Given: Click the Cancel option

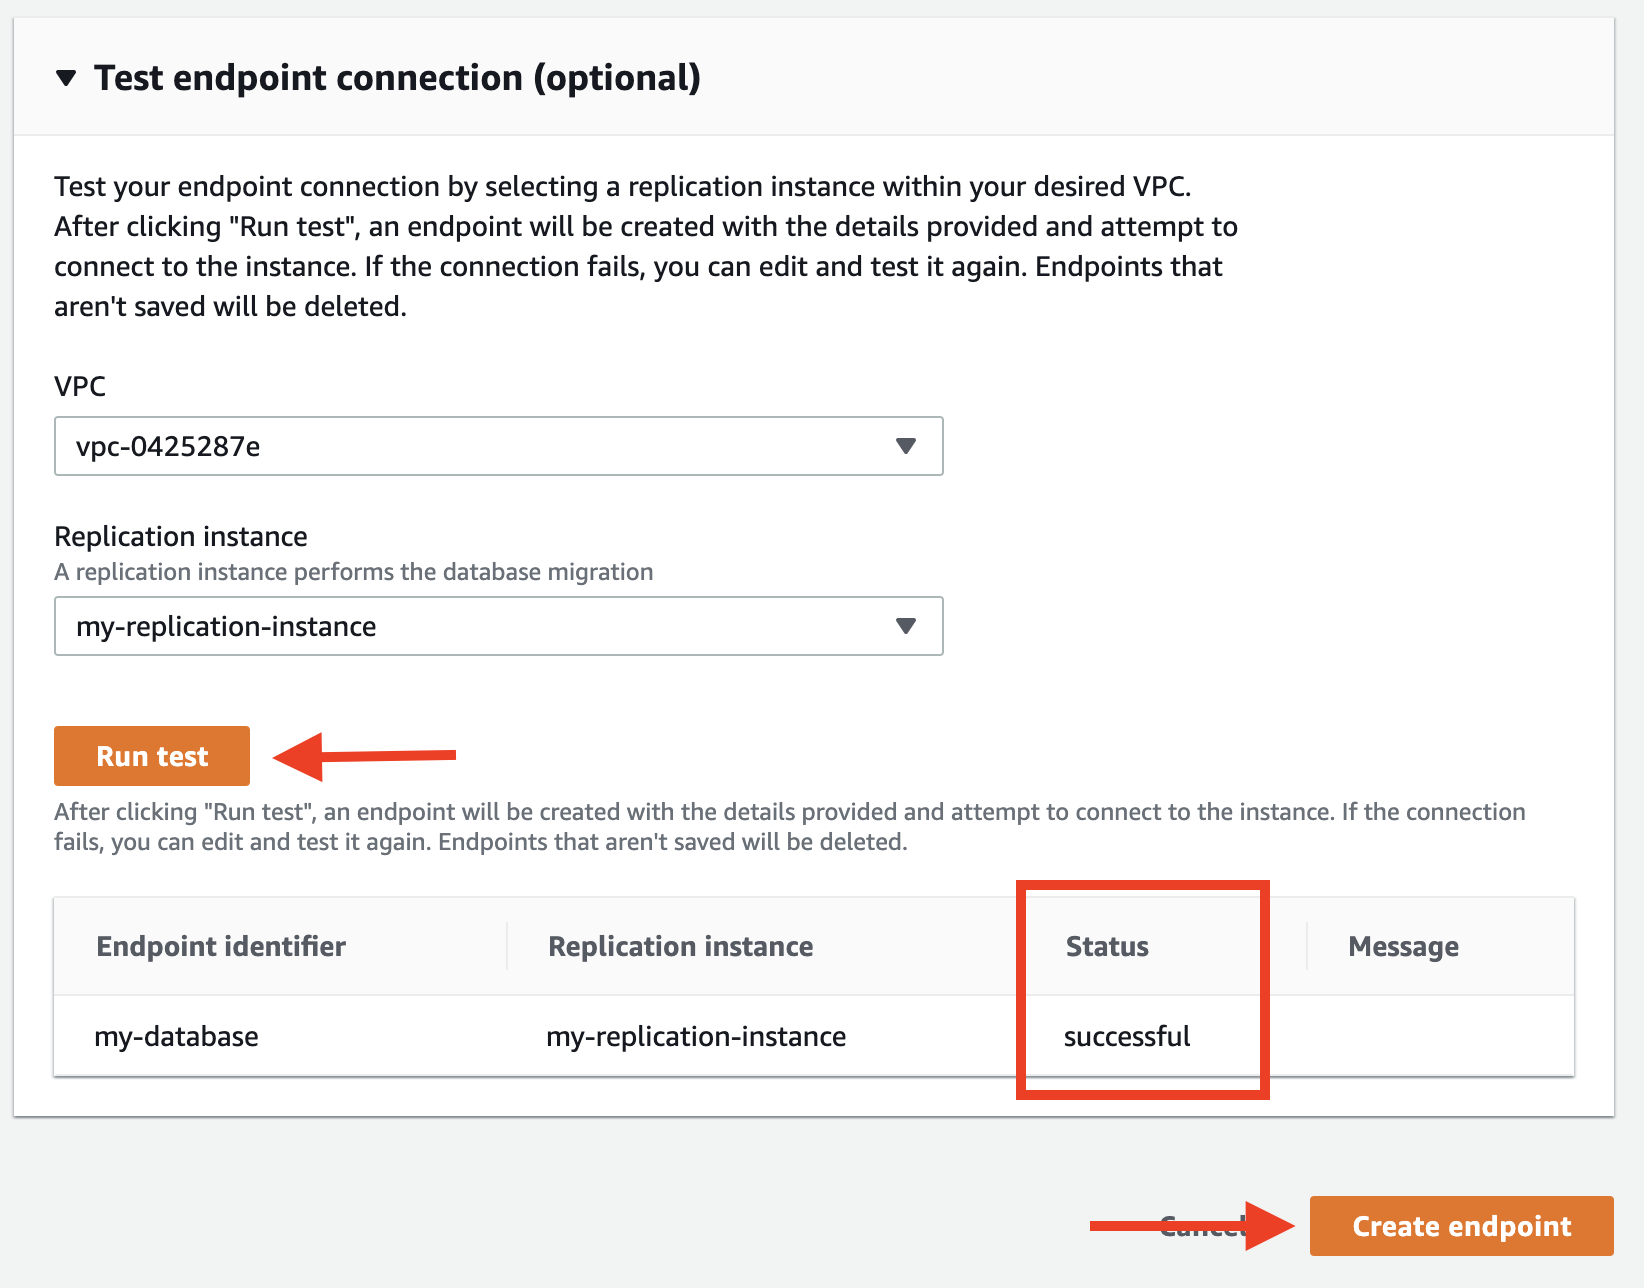Looking at the screenshot, I should point(1205,1225).
